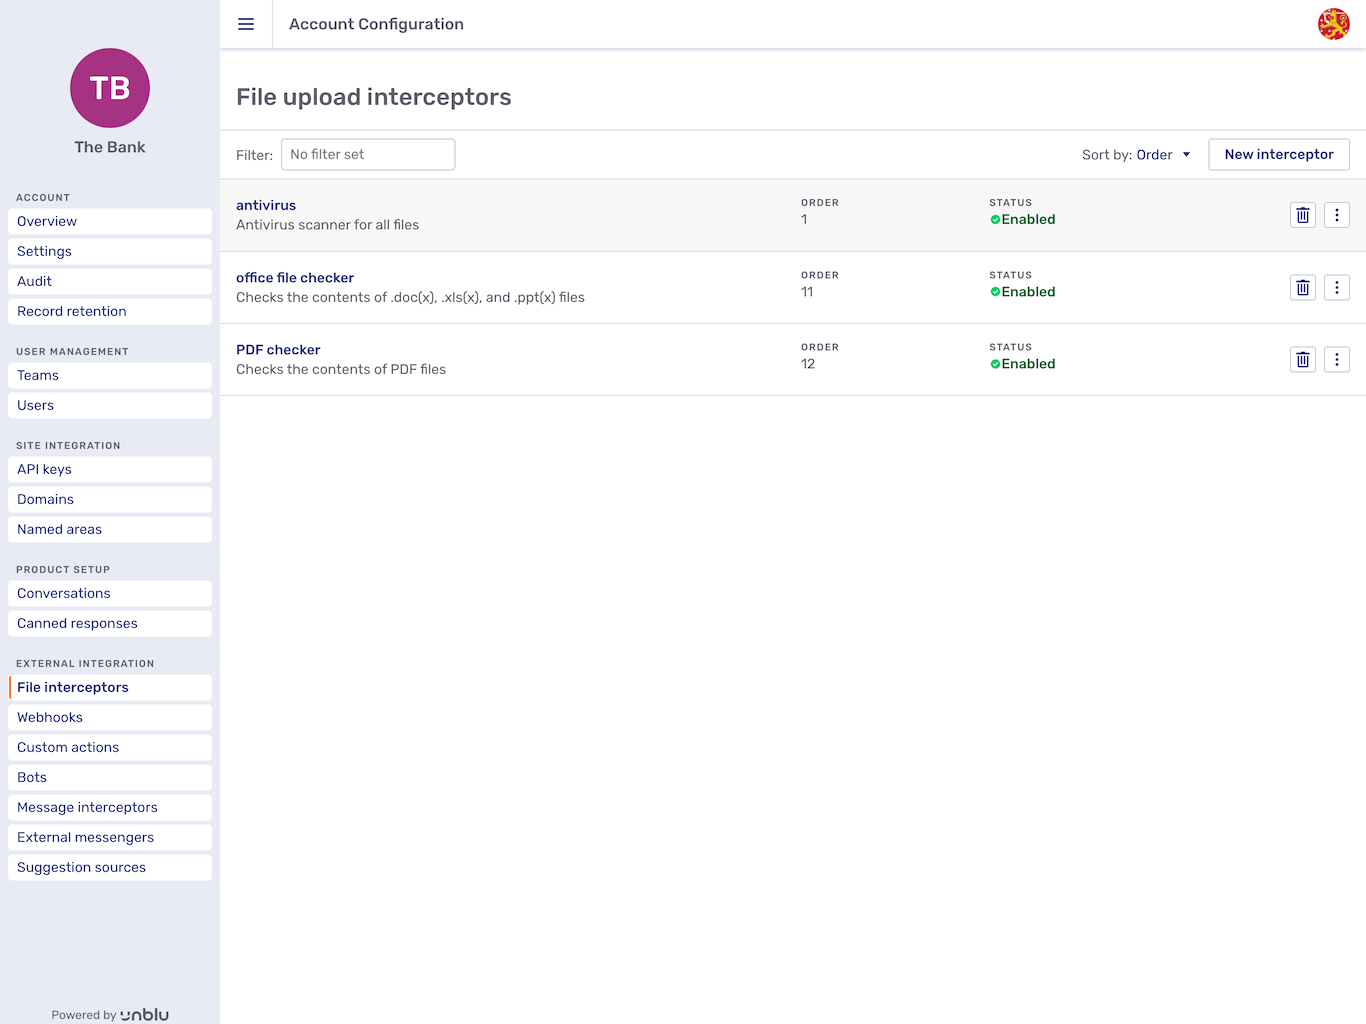This screenshot has height=1024, width=1366.
Task: Create a New interceptor
Action: pyautogui.click(x=1278, y=154)
